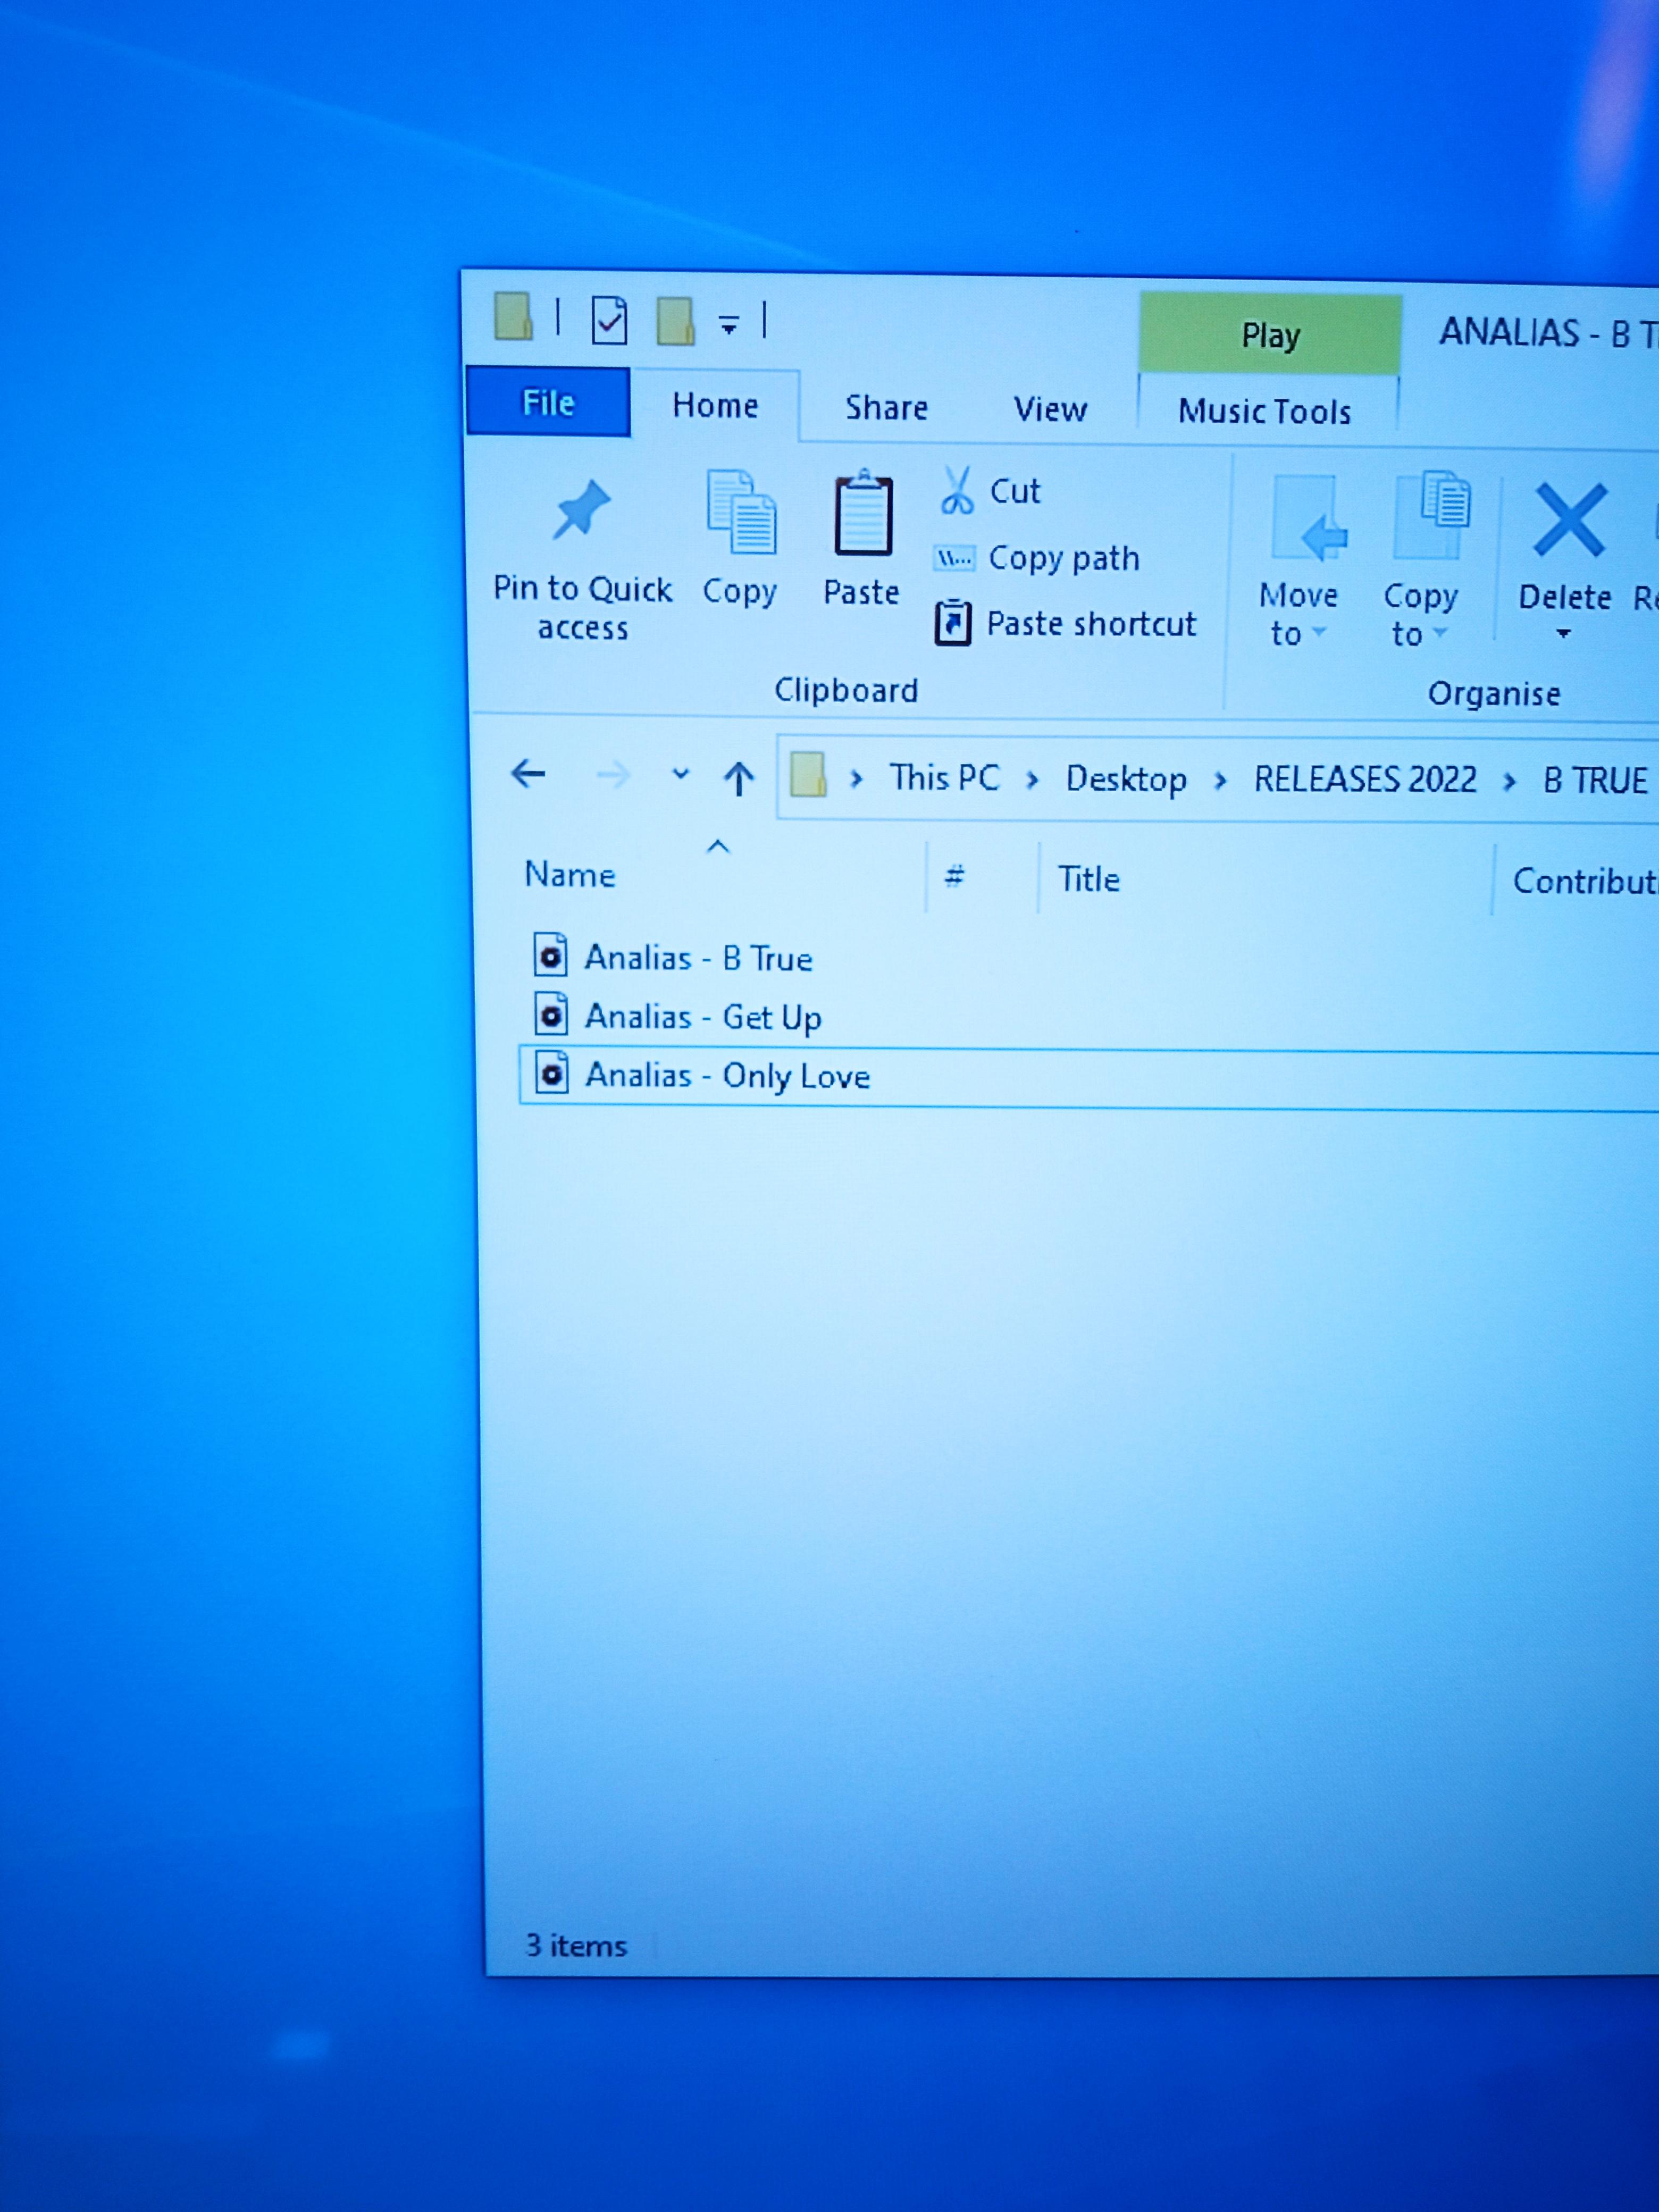Open the recent locations dropdown
This screenshot has height=2212, width=1659.
680,774
